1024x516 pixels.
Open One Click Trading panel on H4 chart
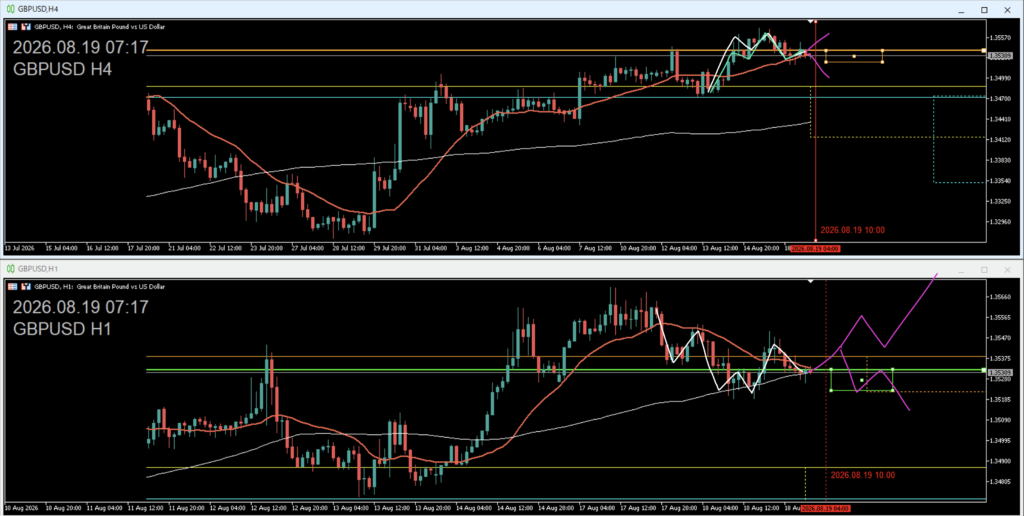click(12, 27)
